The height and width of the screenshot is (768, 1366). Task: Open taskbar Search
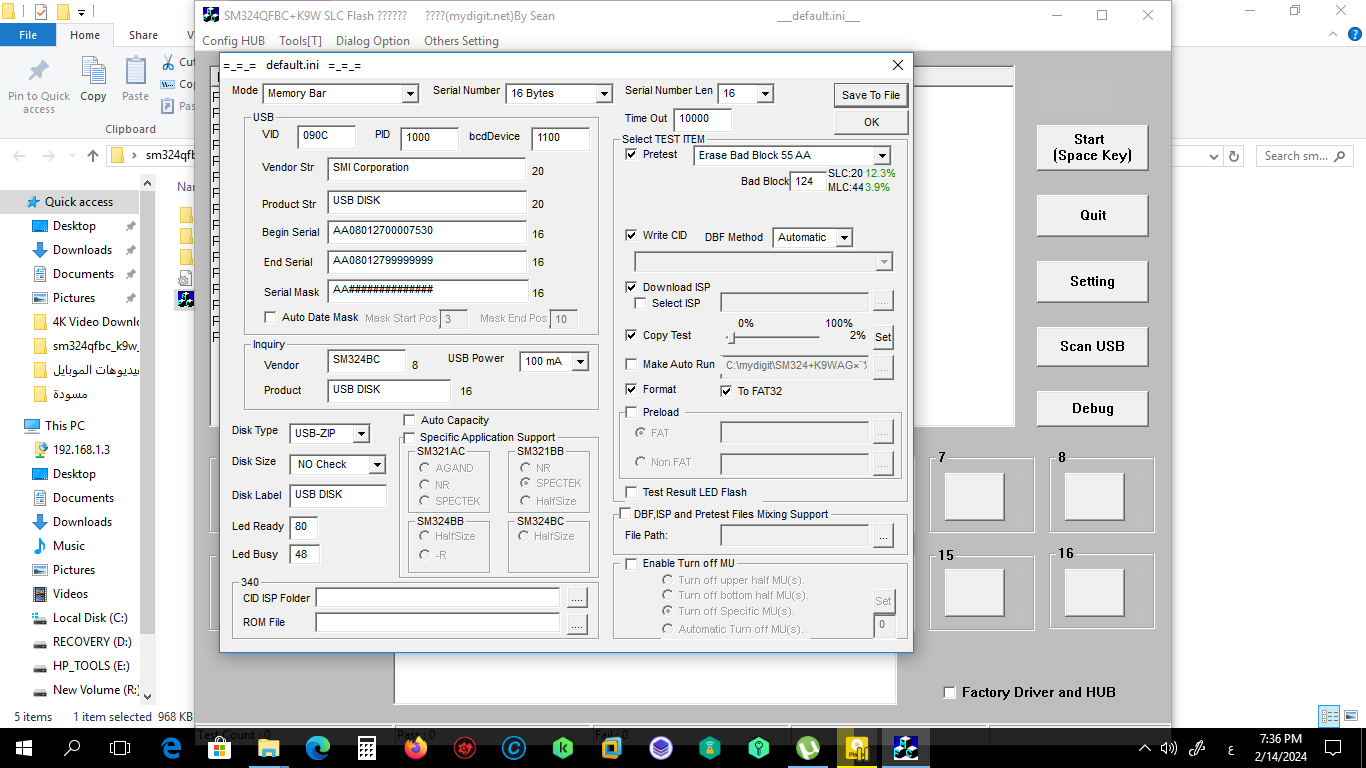pos(72,747)
